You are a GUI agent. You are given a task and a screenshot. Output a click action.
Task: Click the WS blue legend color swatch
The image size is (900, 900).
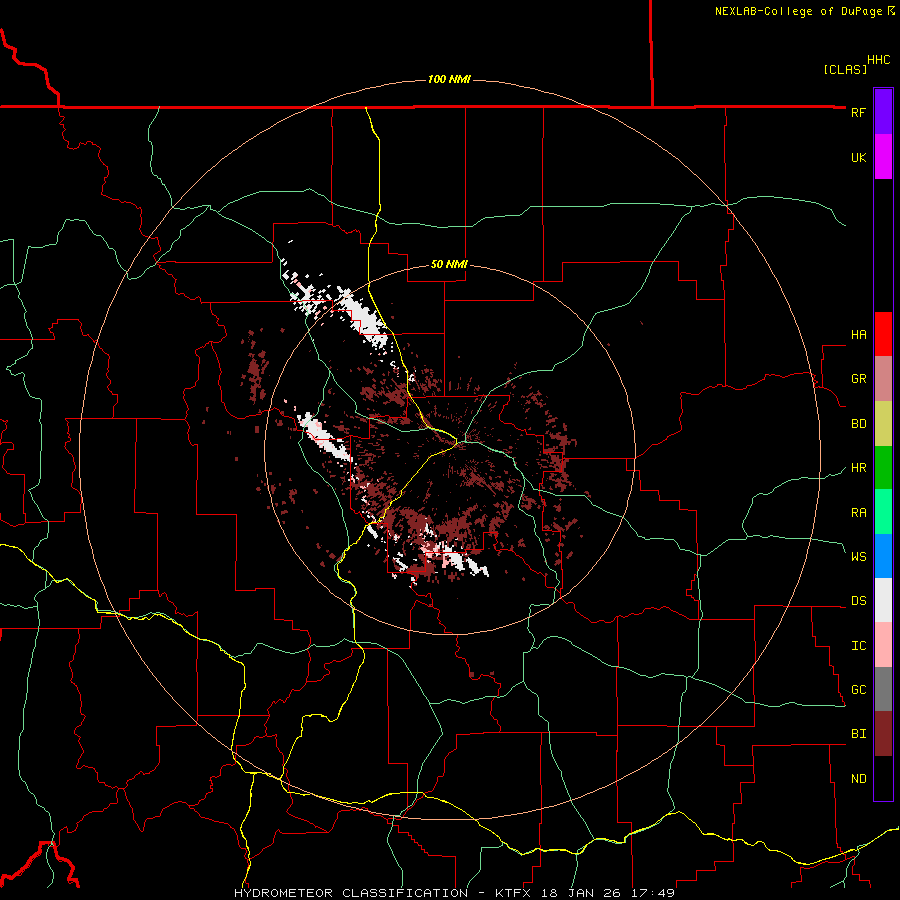(883, 556)
